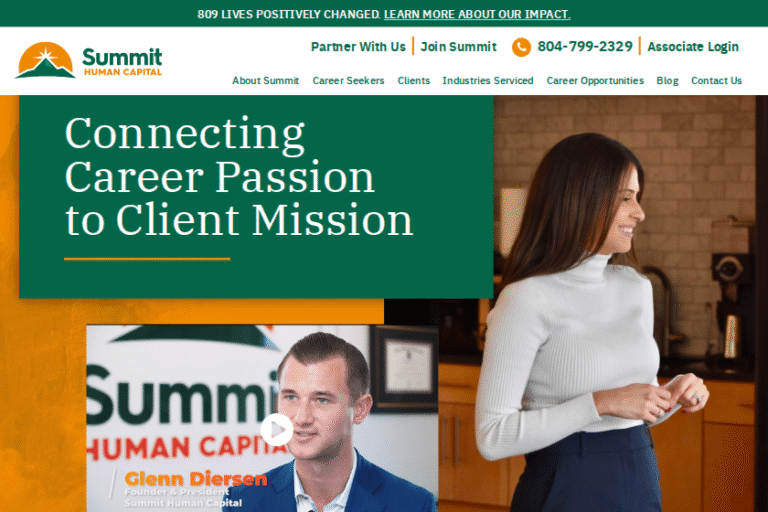Image resolution: width=768 pixels, height=512 pixels.
Task: Open the Industries Serviced menu
Action: click(488, 80)
